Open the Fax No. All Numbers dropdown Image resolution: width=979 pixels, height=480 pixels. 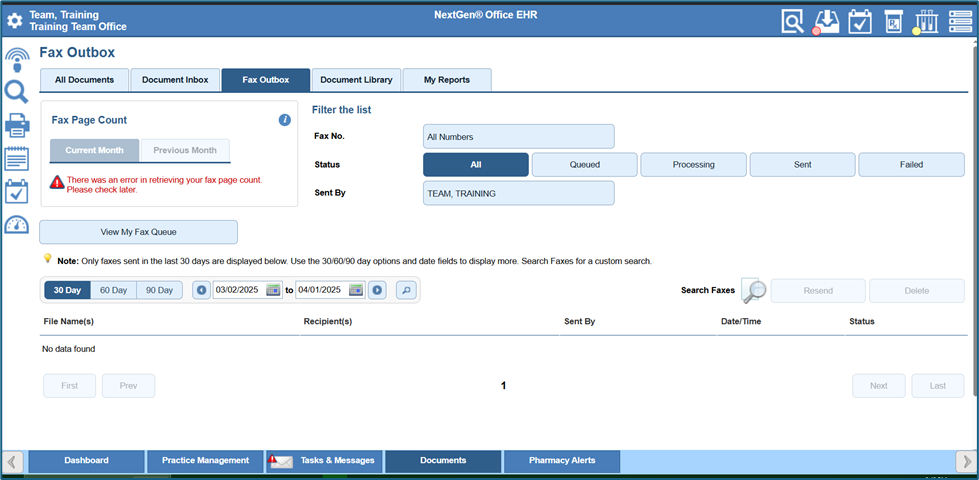pyautogui.click(x=519, y=137)
